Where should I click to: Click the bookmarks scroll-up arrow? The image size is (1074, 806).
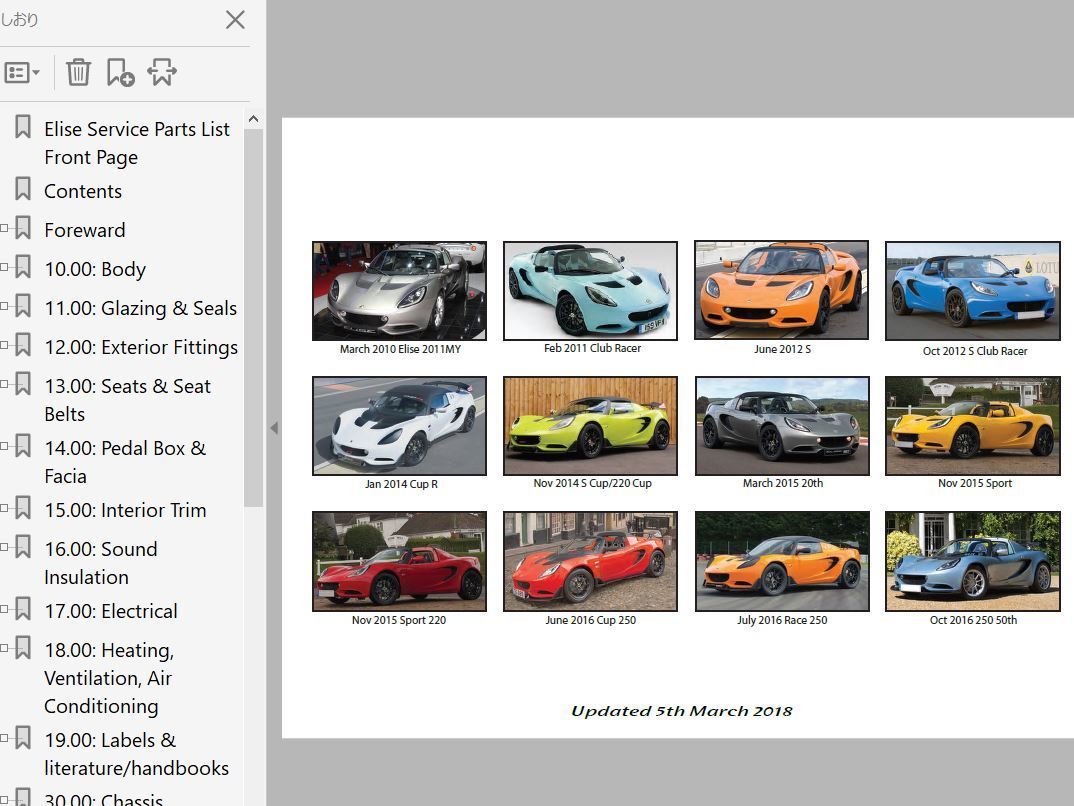(x=253, y=119)
